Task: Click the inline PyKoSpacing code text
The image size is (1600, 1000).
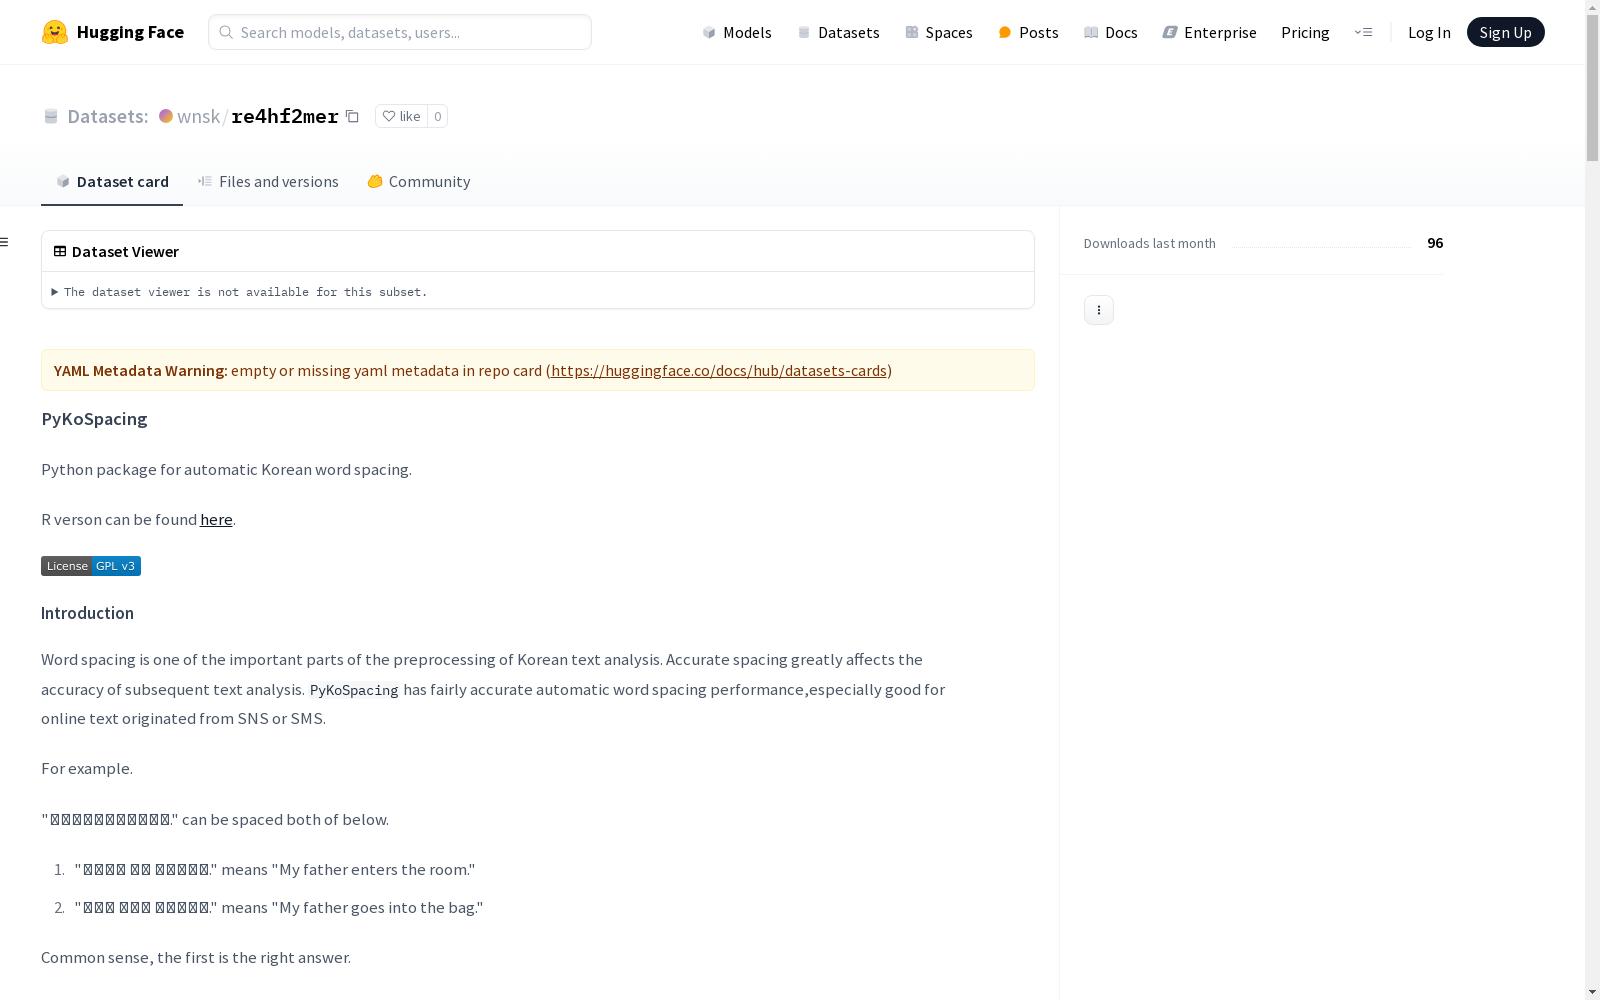Action: [354, 690]
